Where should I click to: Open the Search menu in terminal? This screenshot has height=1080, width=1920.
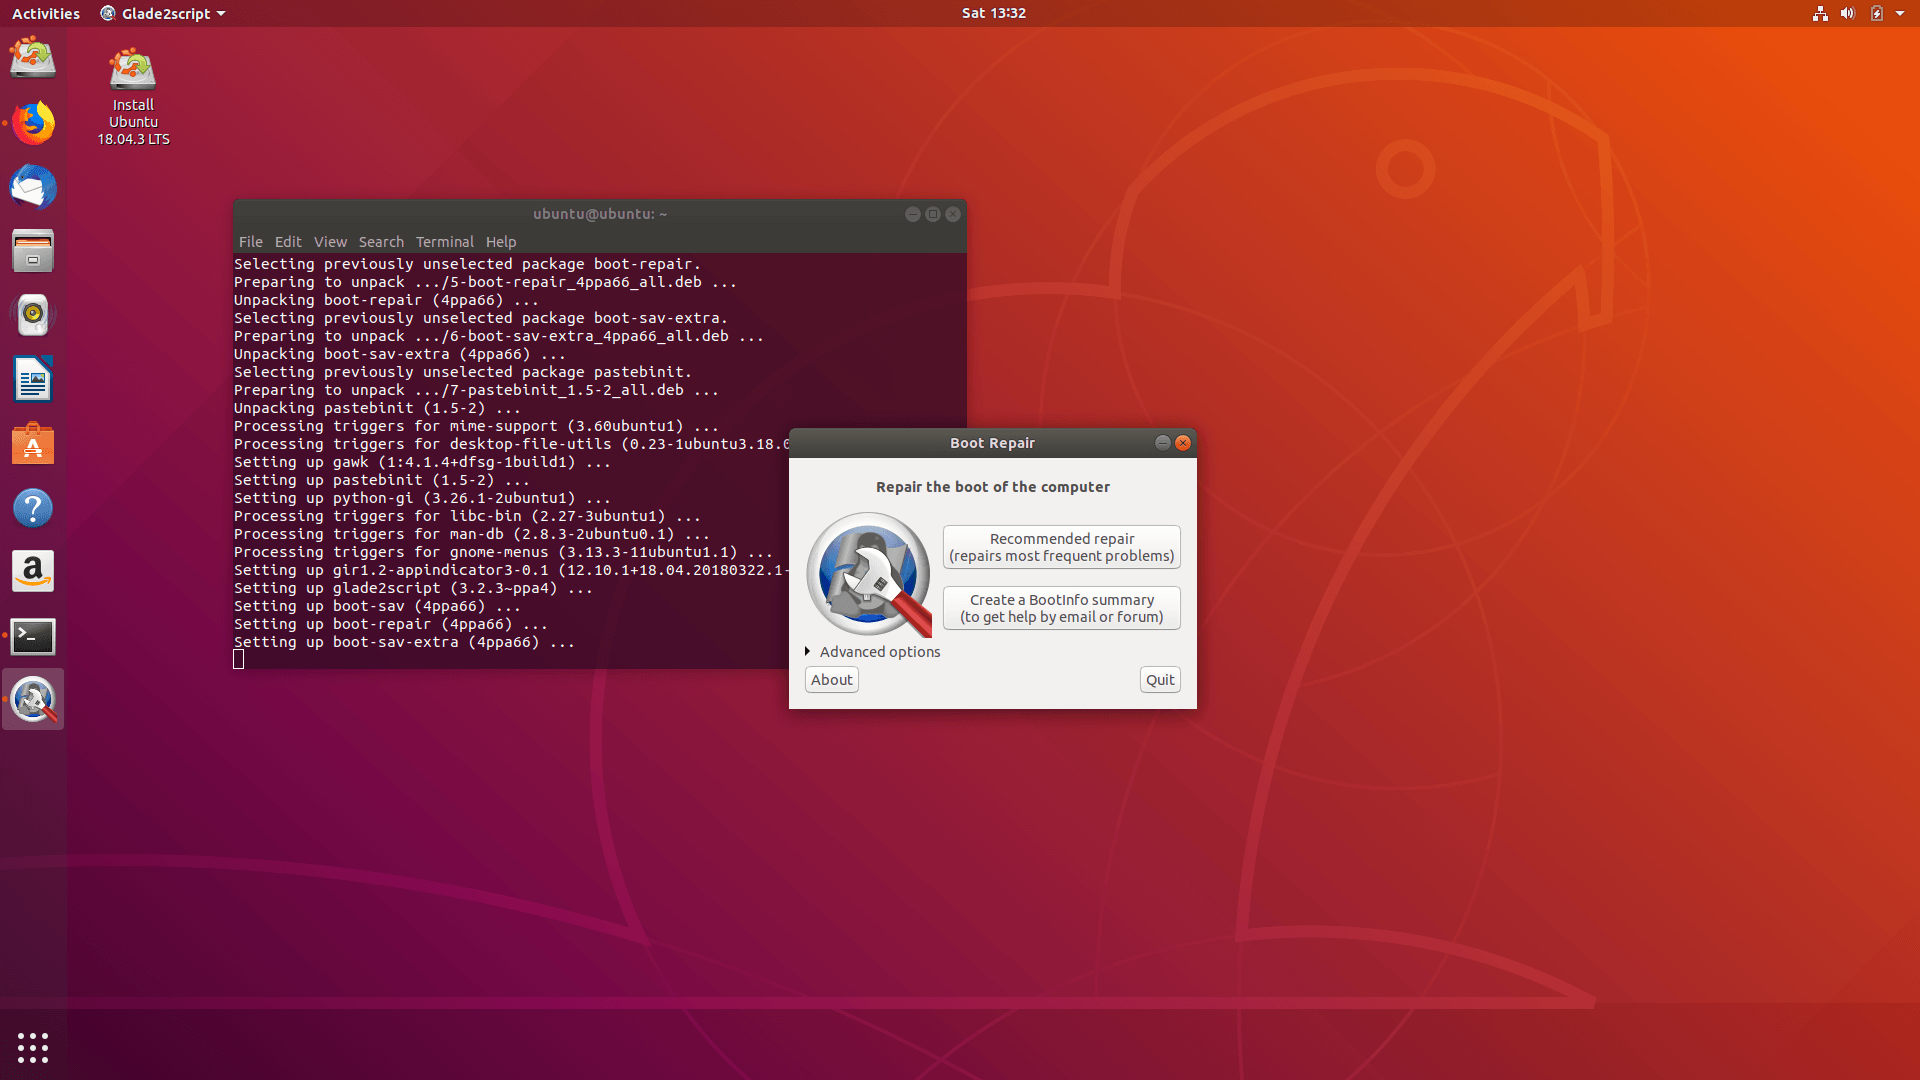(x=381, y=242)
